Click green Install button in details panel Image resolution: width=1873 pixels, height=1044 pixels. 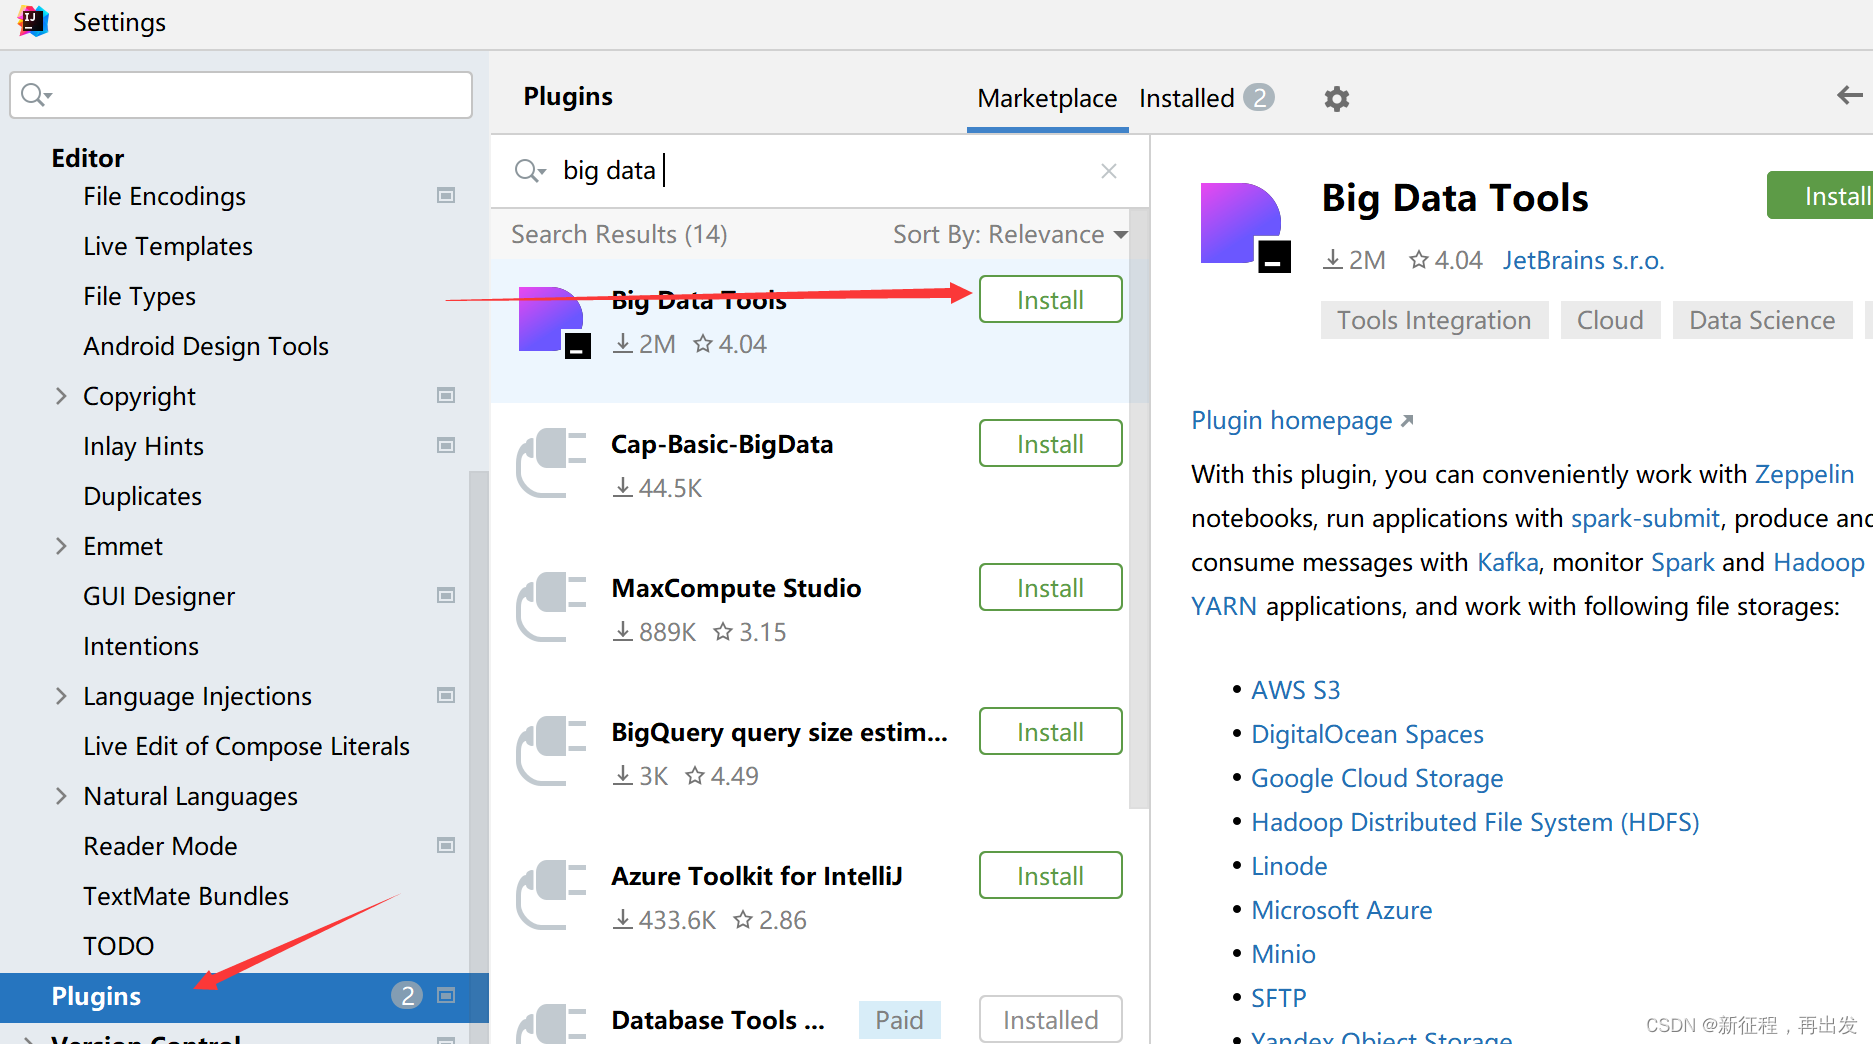pos(1820,196)
